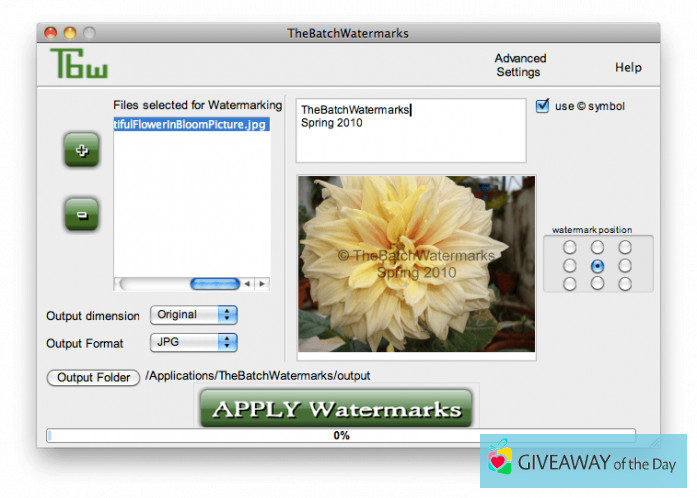This screenshot has width=697, height=498.
Task: Open Advanced Settings
Action: click(x=520, y=65)
